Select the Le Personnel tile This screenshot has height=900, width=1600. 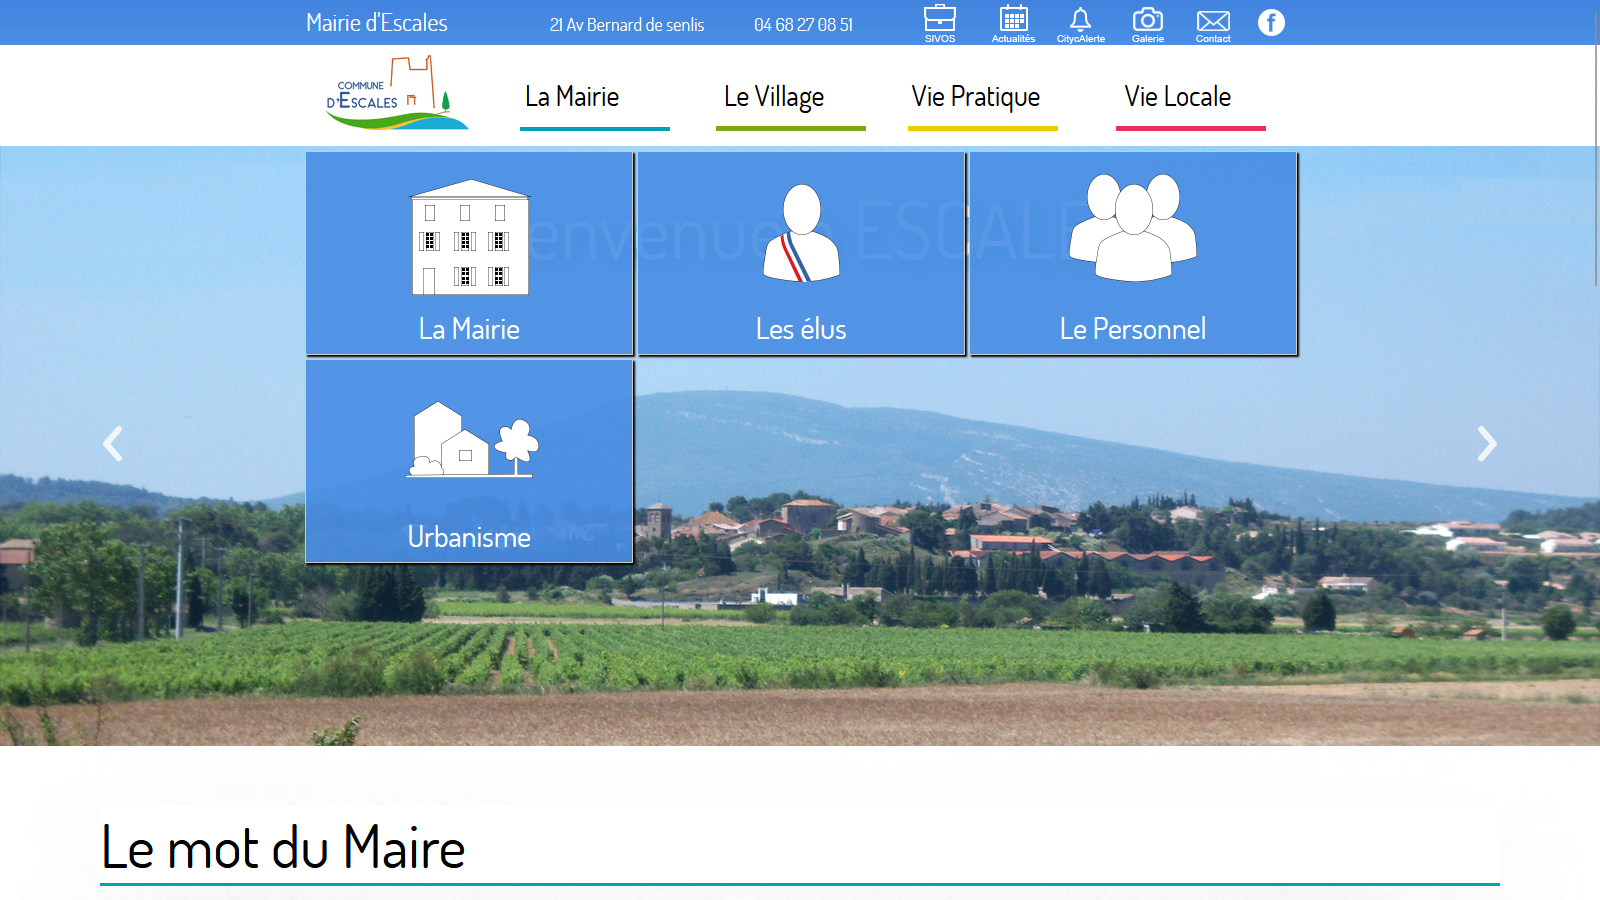pos(1133,254)
